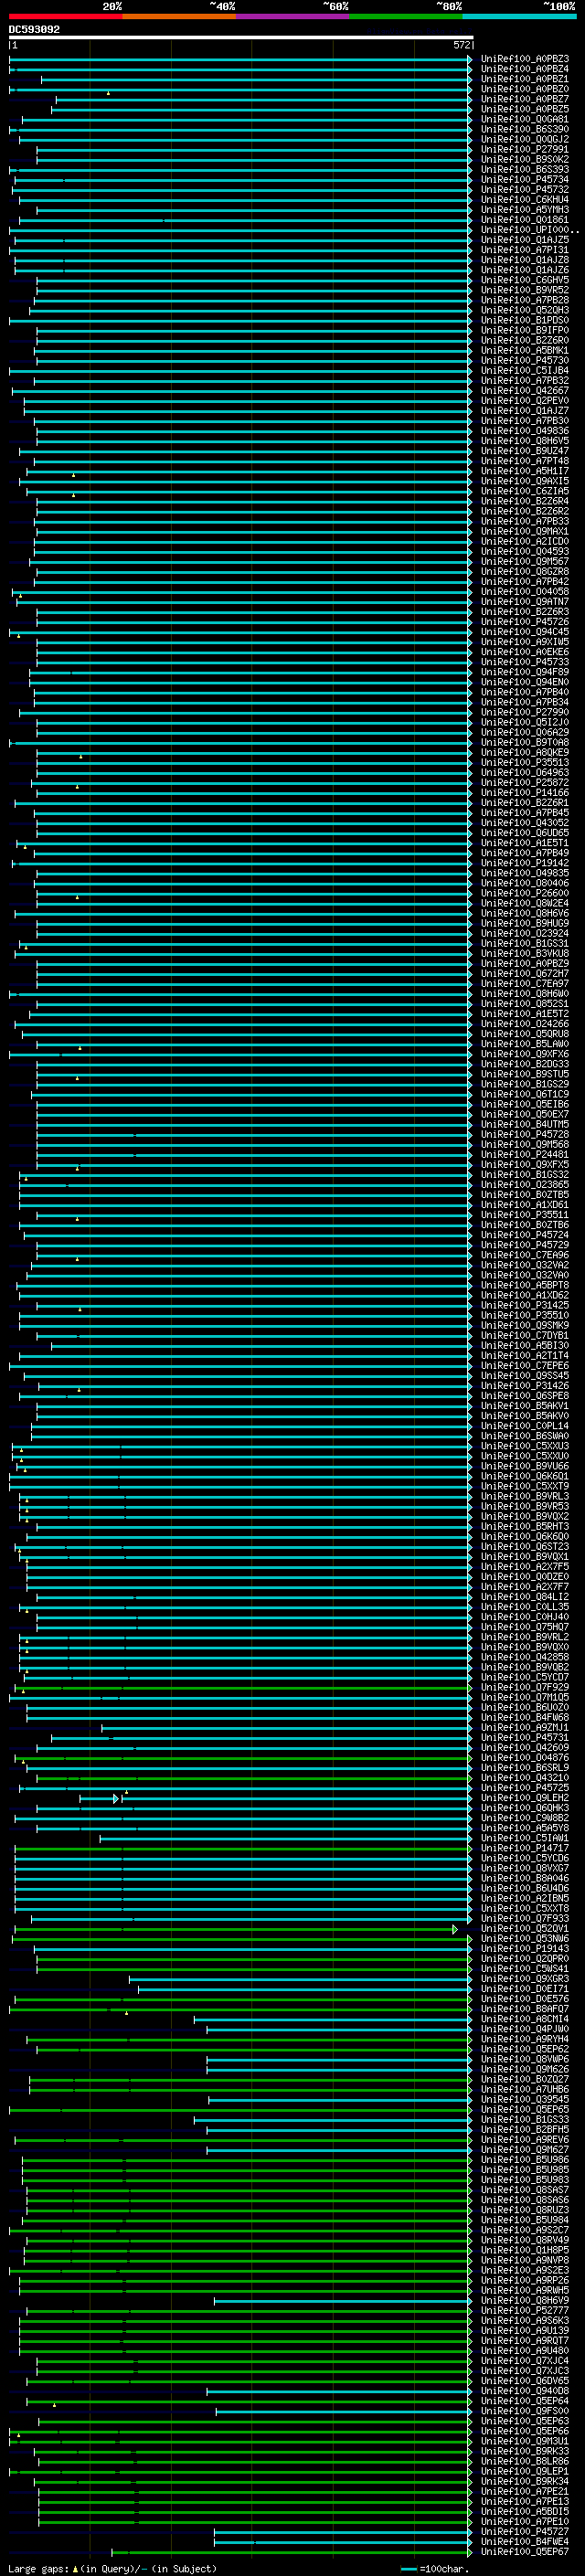This screenshot has height=2576, width=585.
Task: Click the query end position 572
Action: coord(461,45)
